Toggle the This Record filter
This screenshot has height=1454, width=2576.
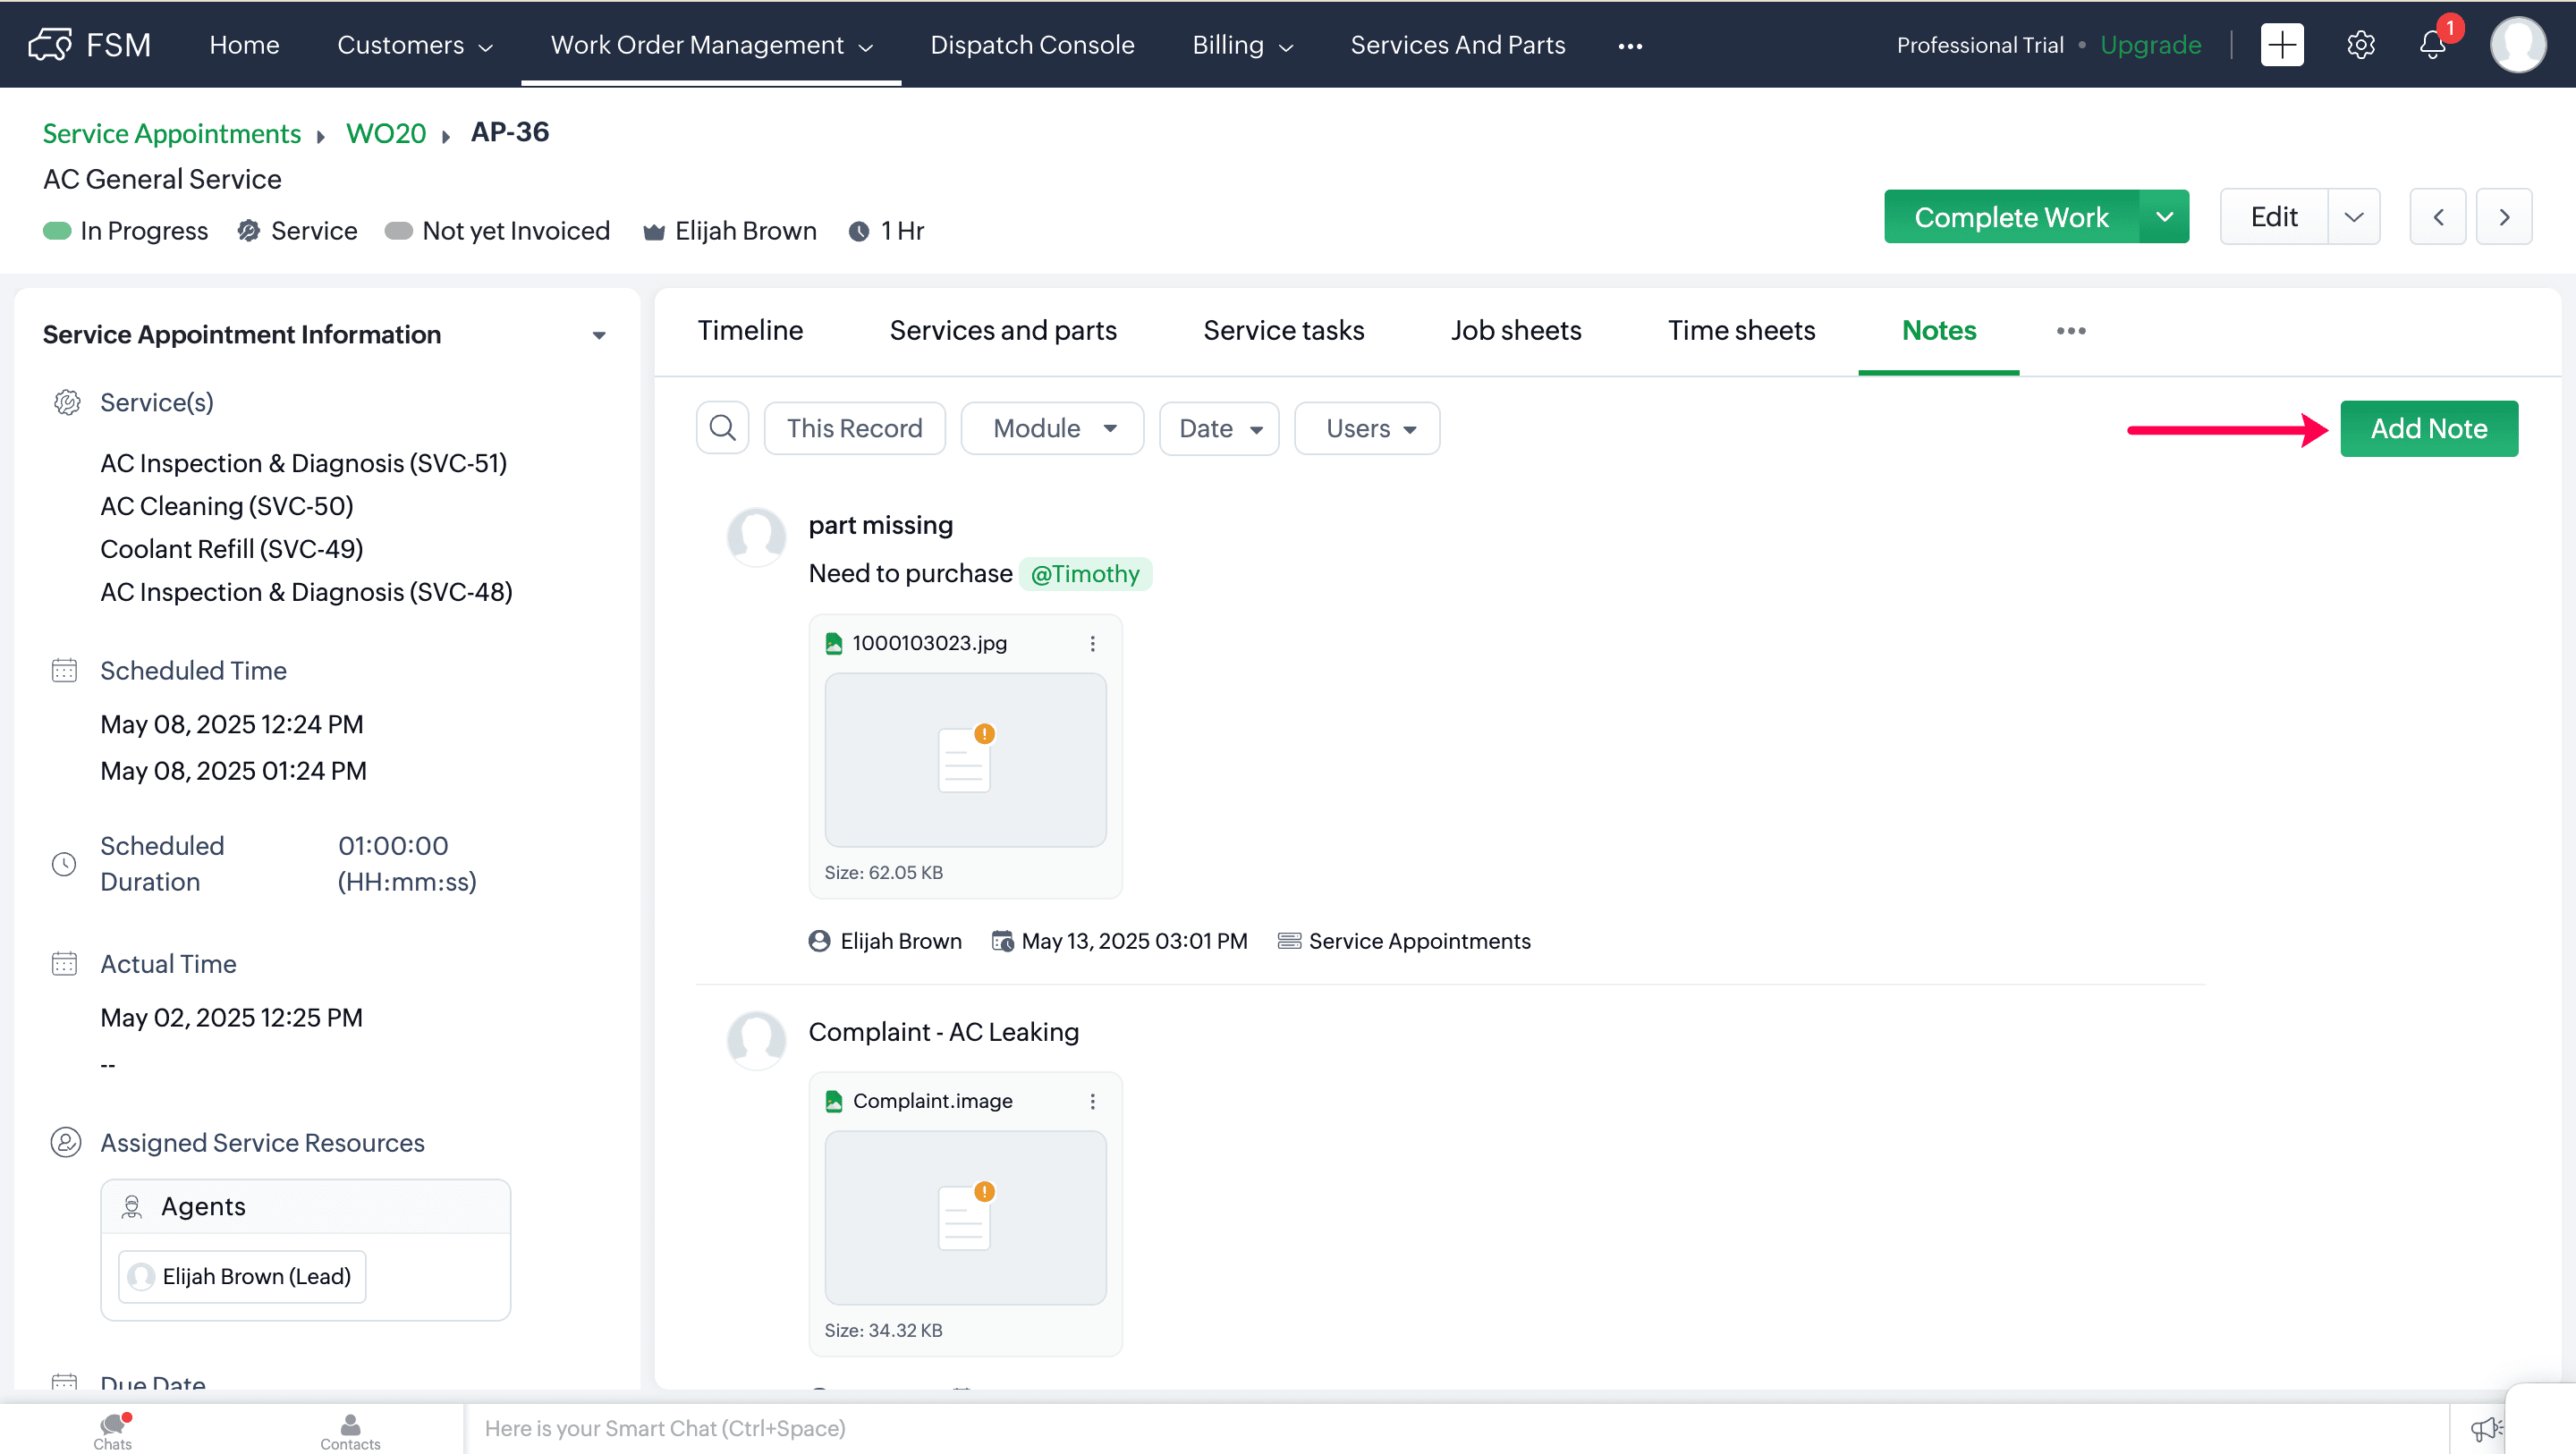[854, 428]
